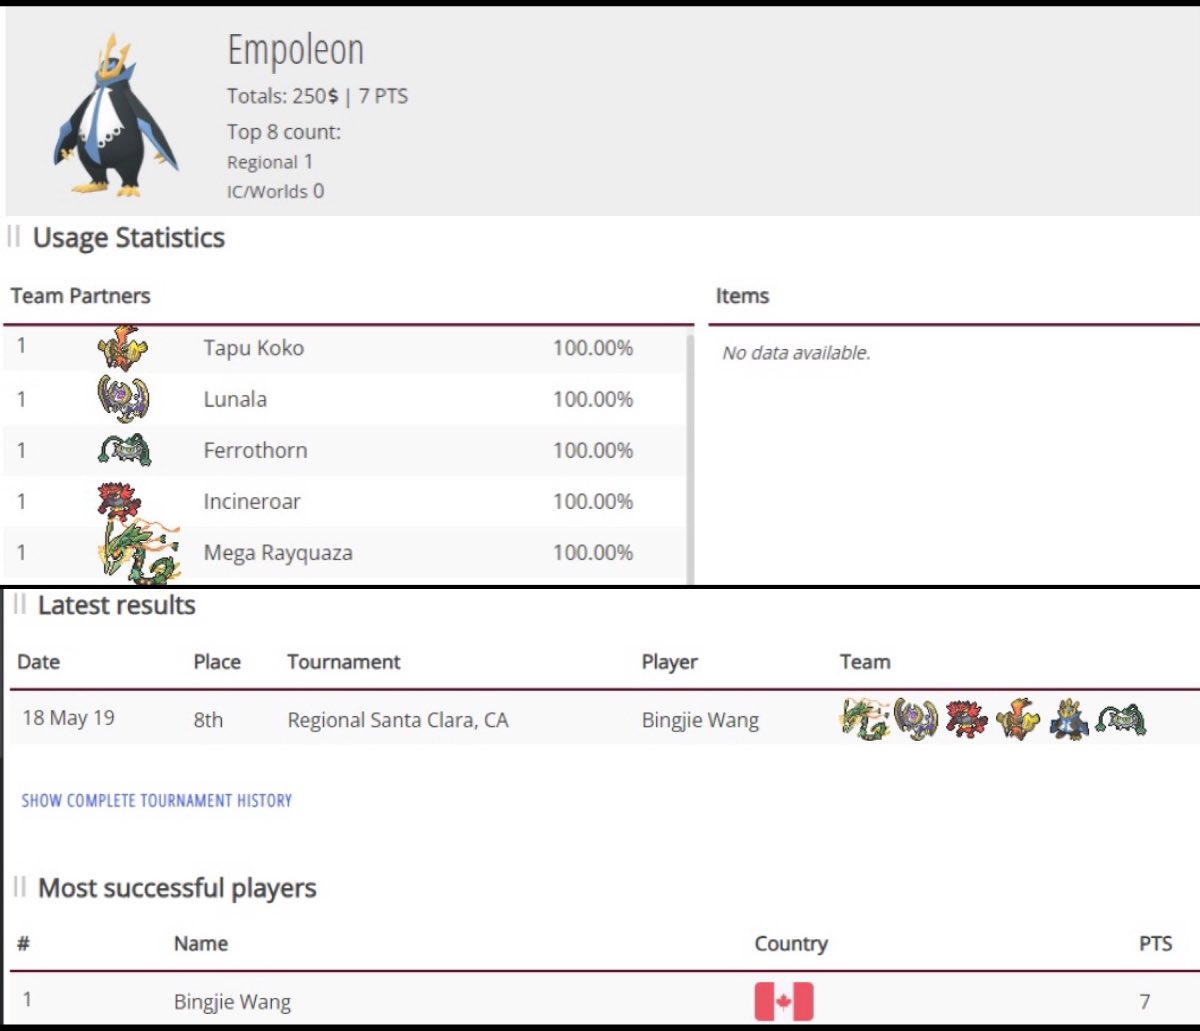Click the 100.00% usage value for Ferrothorn
The image size is (1200, 1031).
595,450
